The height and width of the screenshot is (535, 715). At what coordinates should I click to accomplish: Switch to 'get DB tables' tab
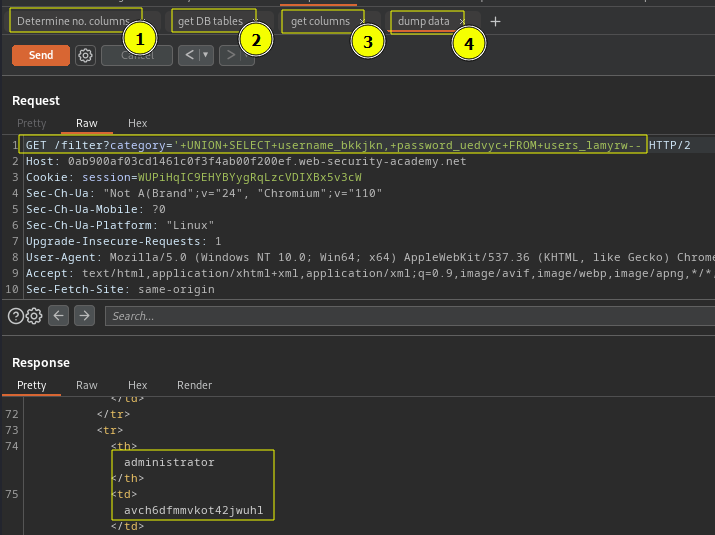click(210, 21)
